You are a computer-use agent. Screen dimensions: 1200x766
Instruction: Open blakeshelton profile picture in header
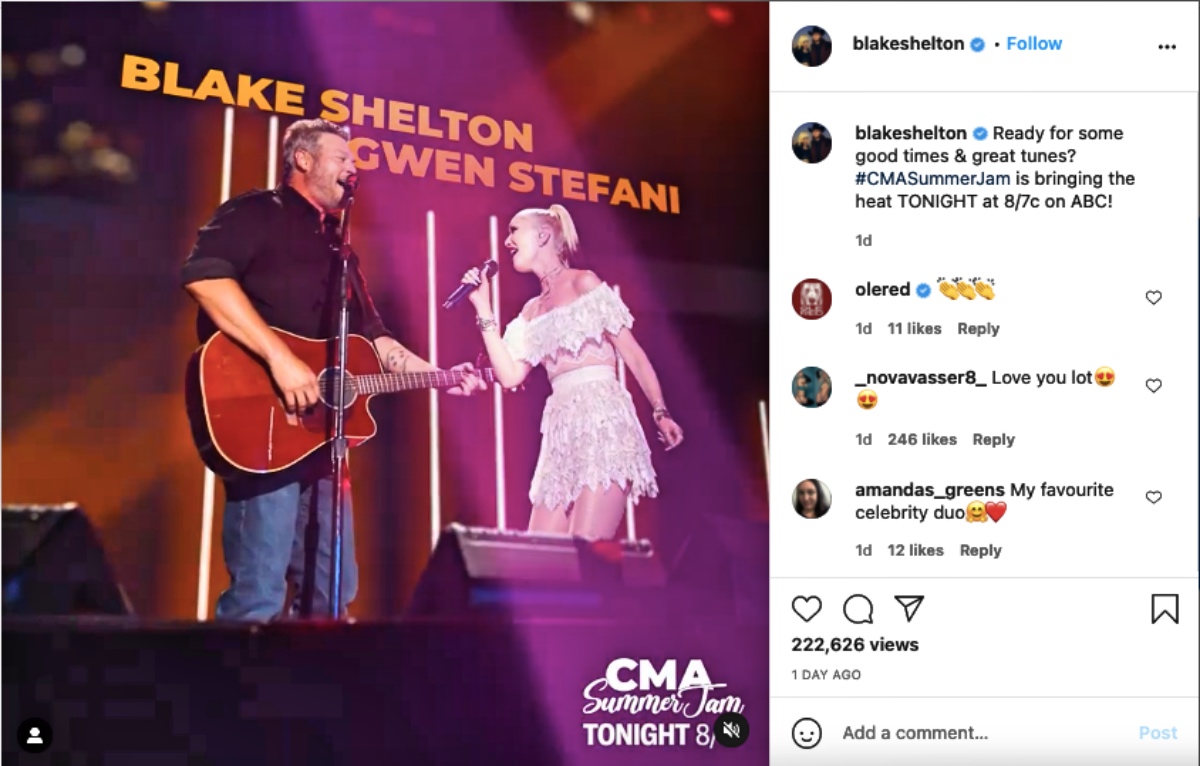(x=812, y=46)
